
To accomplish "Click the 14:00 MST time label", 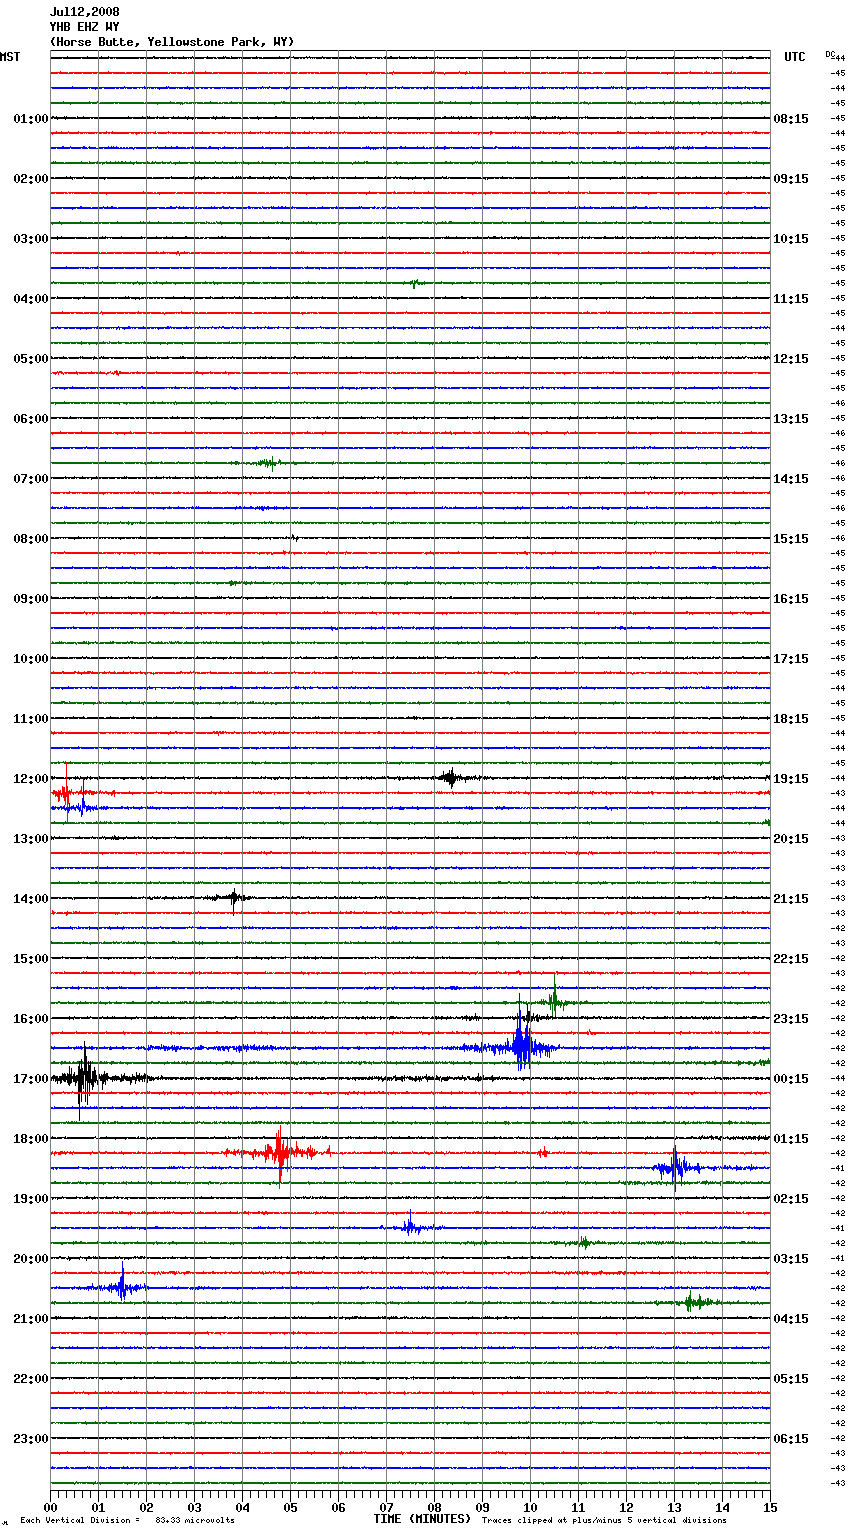I will 31,899.
